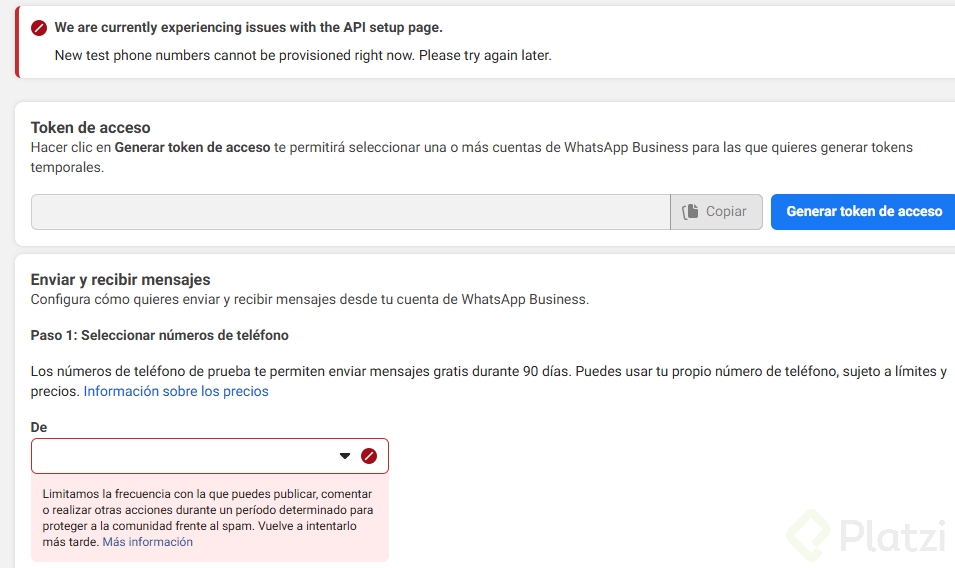Click the test phone numbers alert message

pos(303,55)
